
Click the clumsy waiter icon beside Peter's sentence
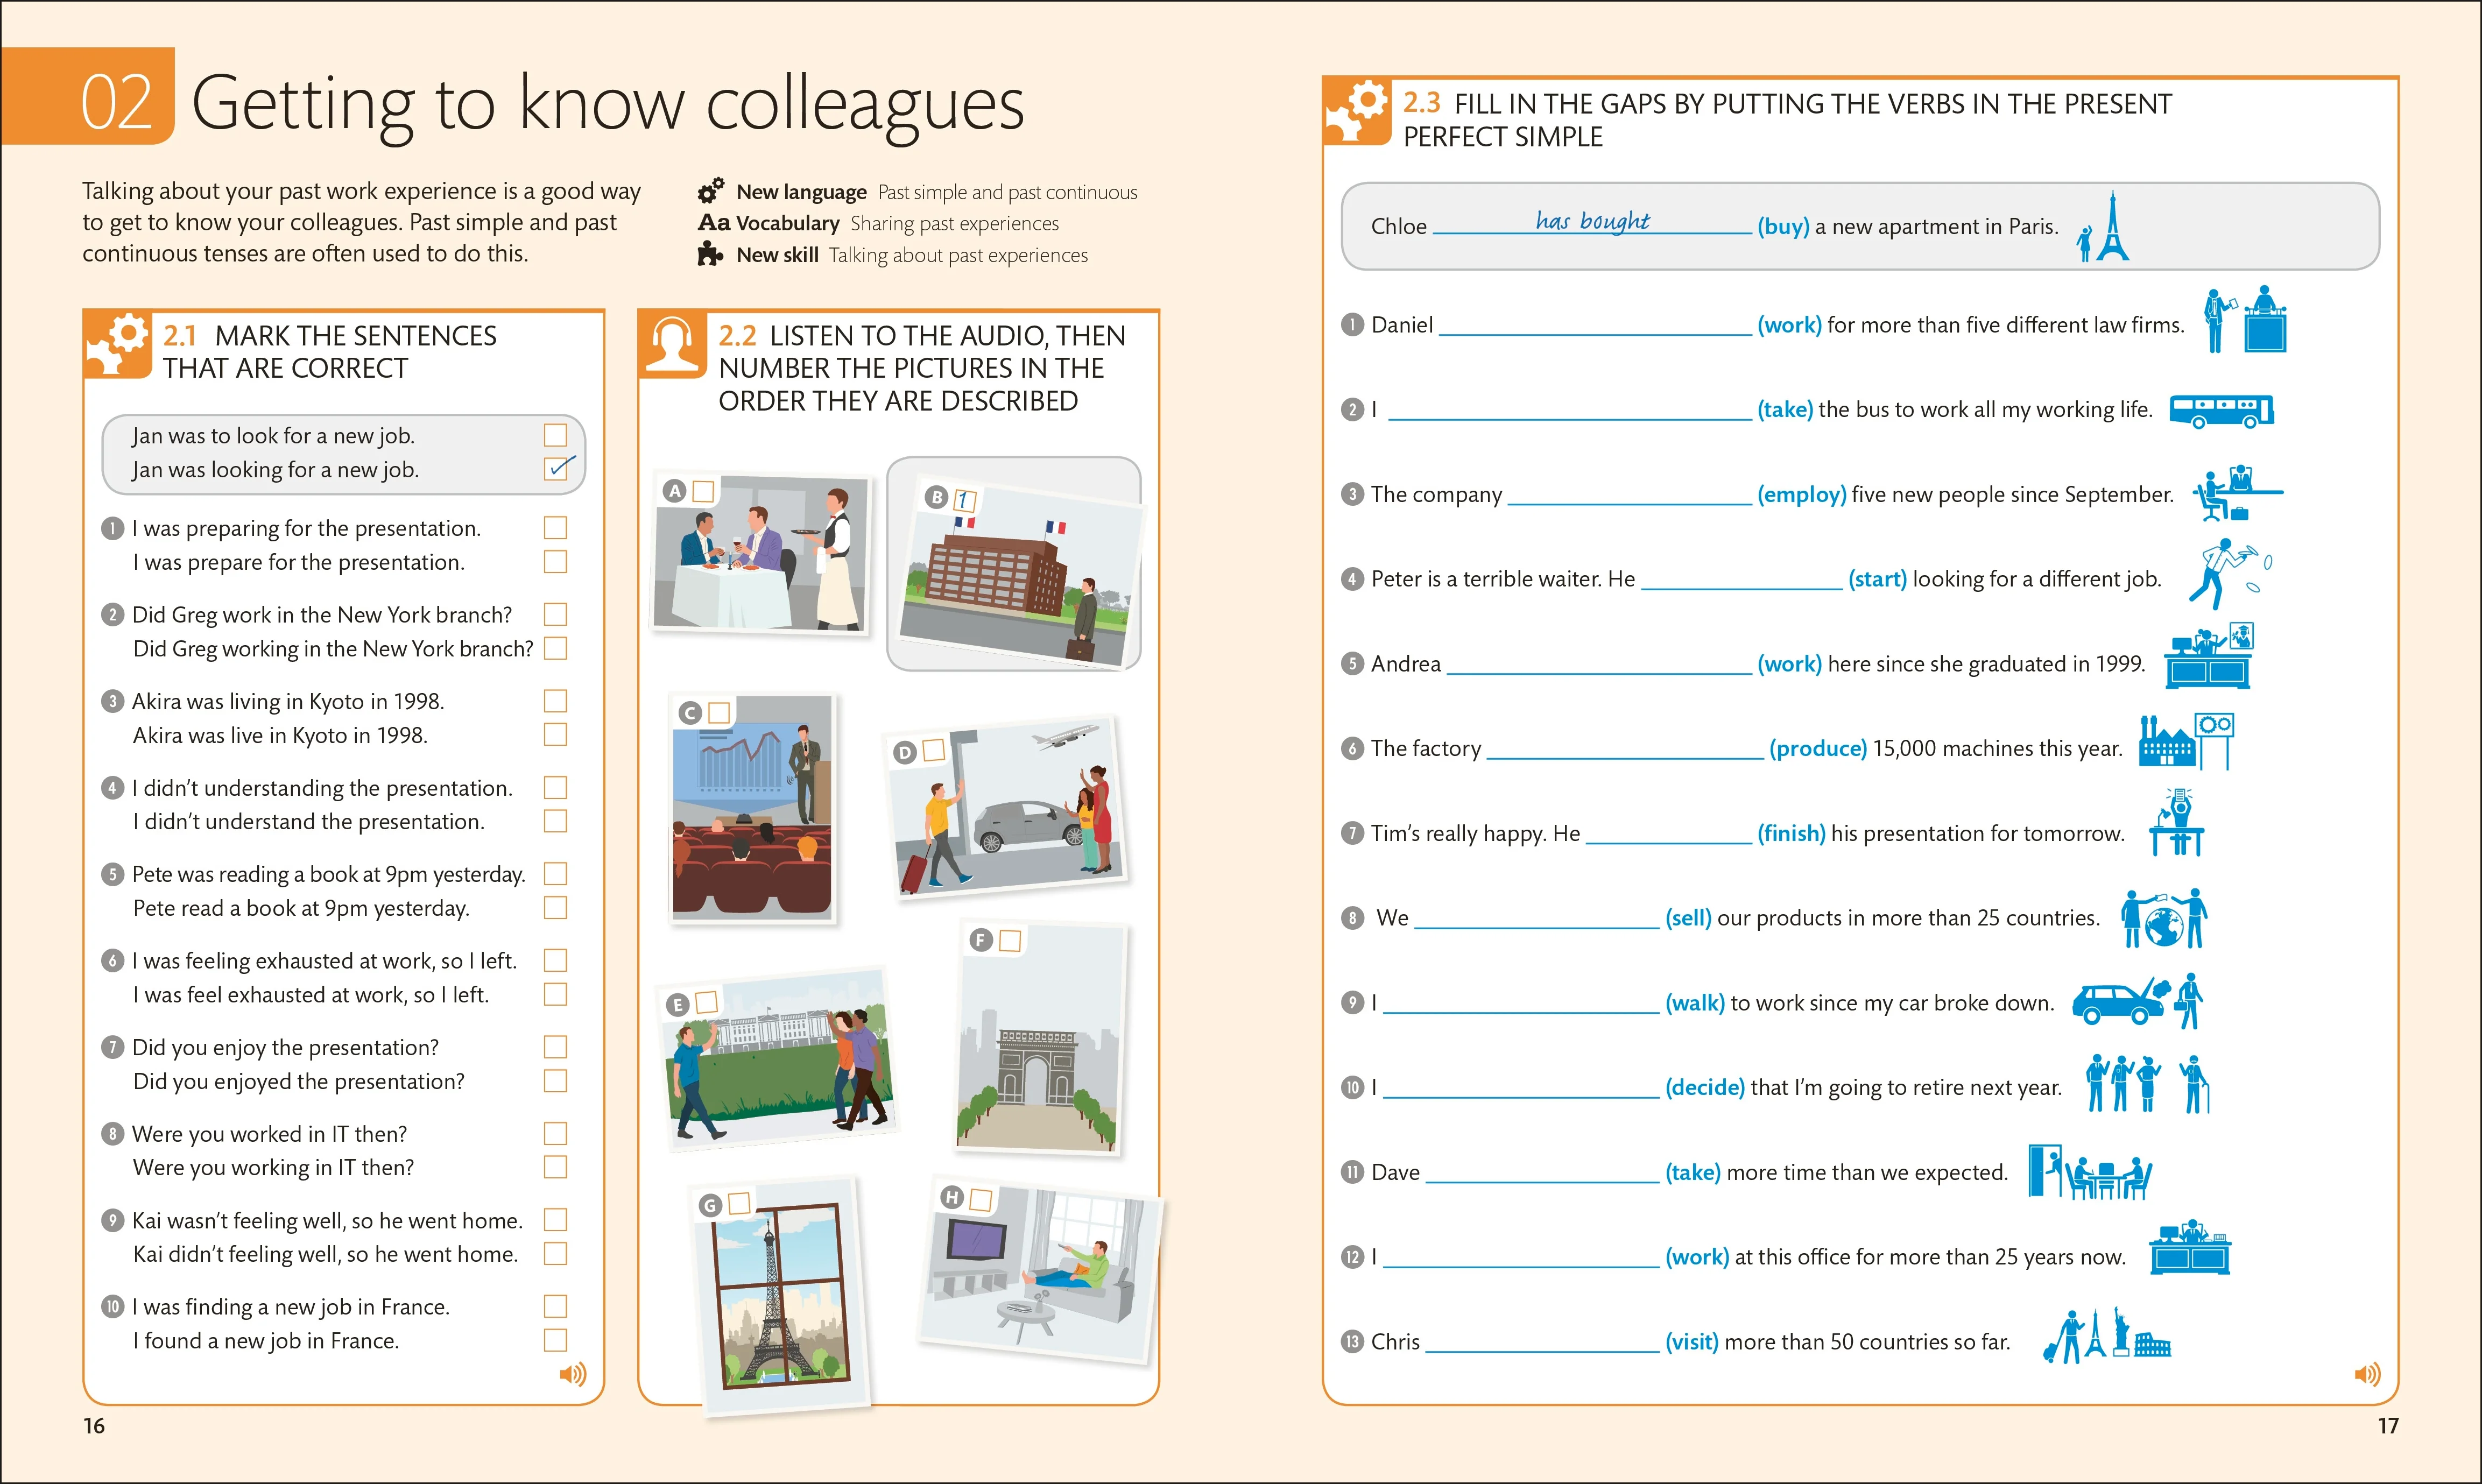pos(2230,574)
